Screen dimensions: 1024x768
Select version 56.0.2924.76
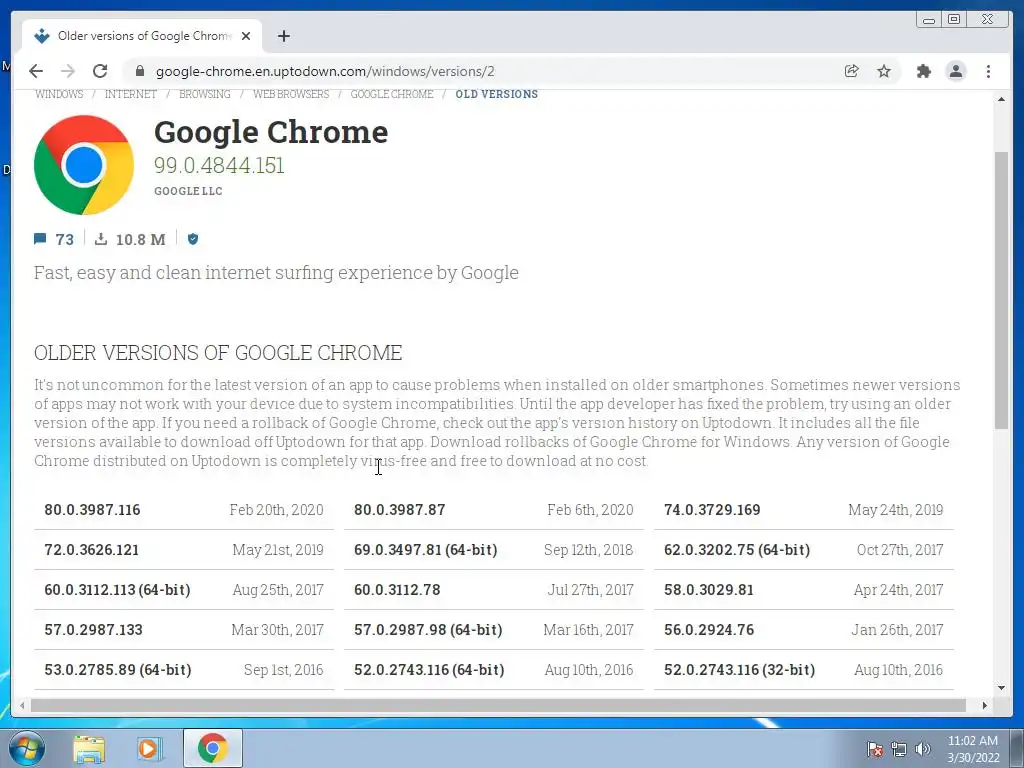tap(709, 630)
